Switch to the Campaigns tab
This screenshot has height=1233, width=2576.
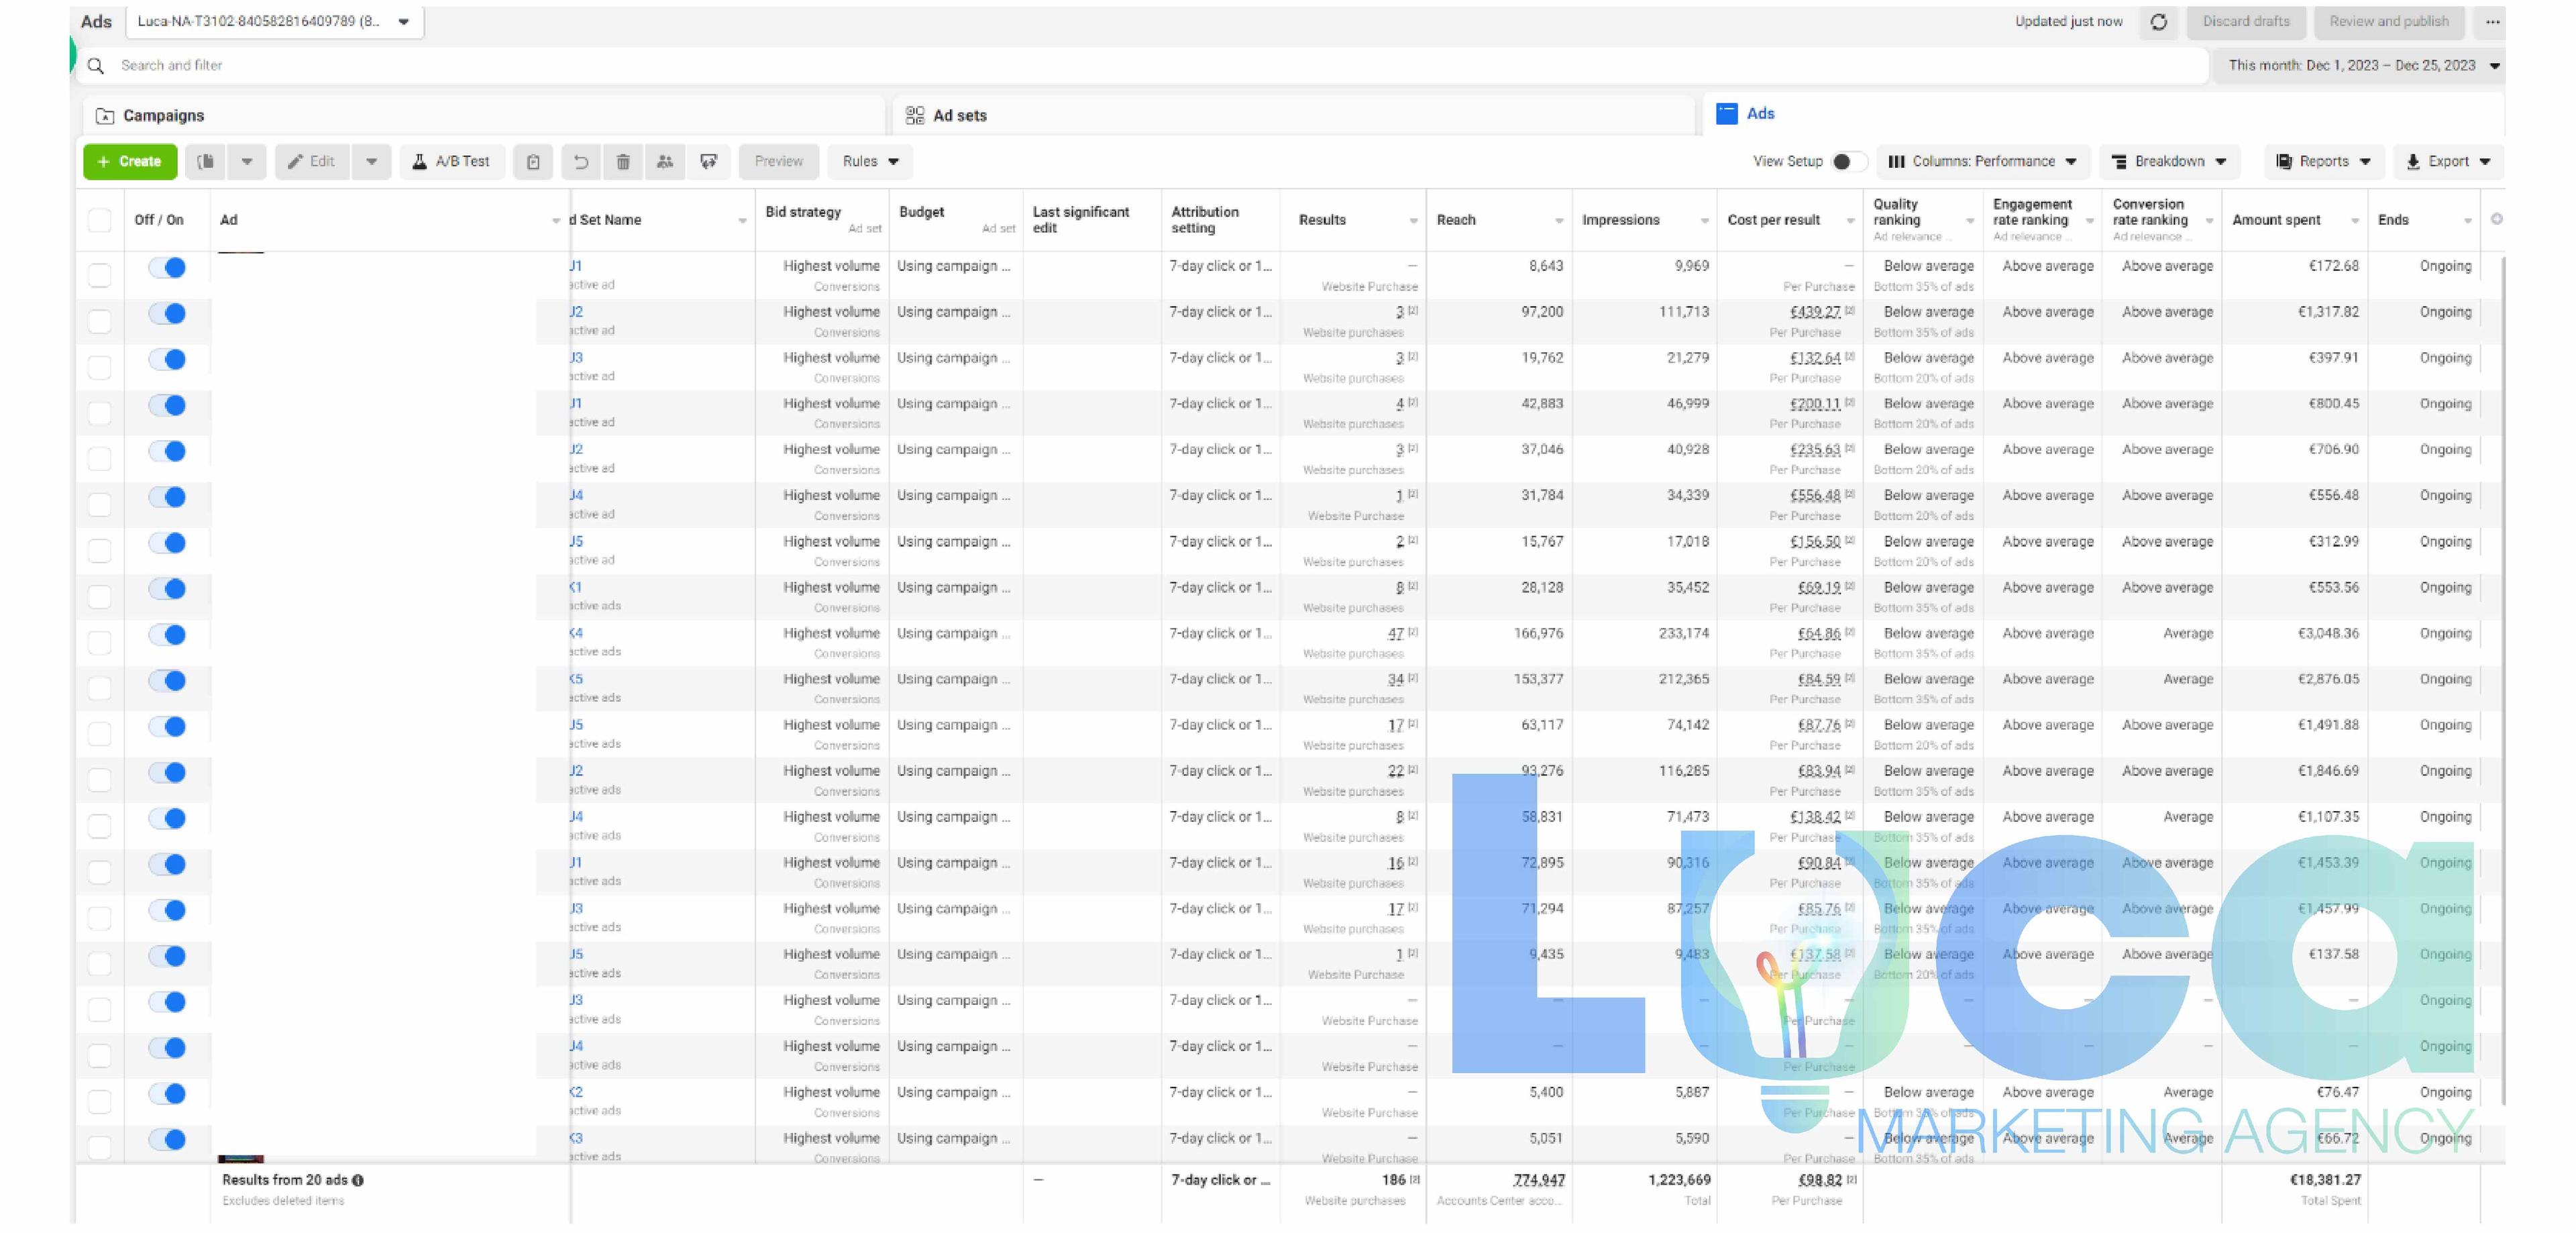click(485, 116)
